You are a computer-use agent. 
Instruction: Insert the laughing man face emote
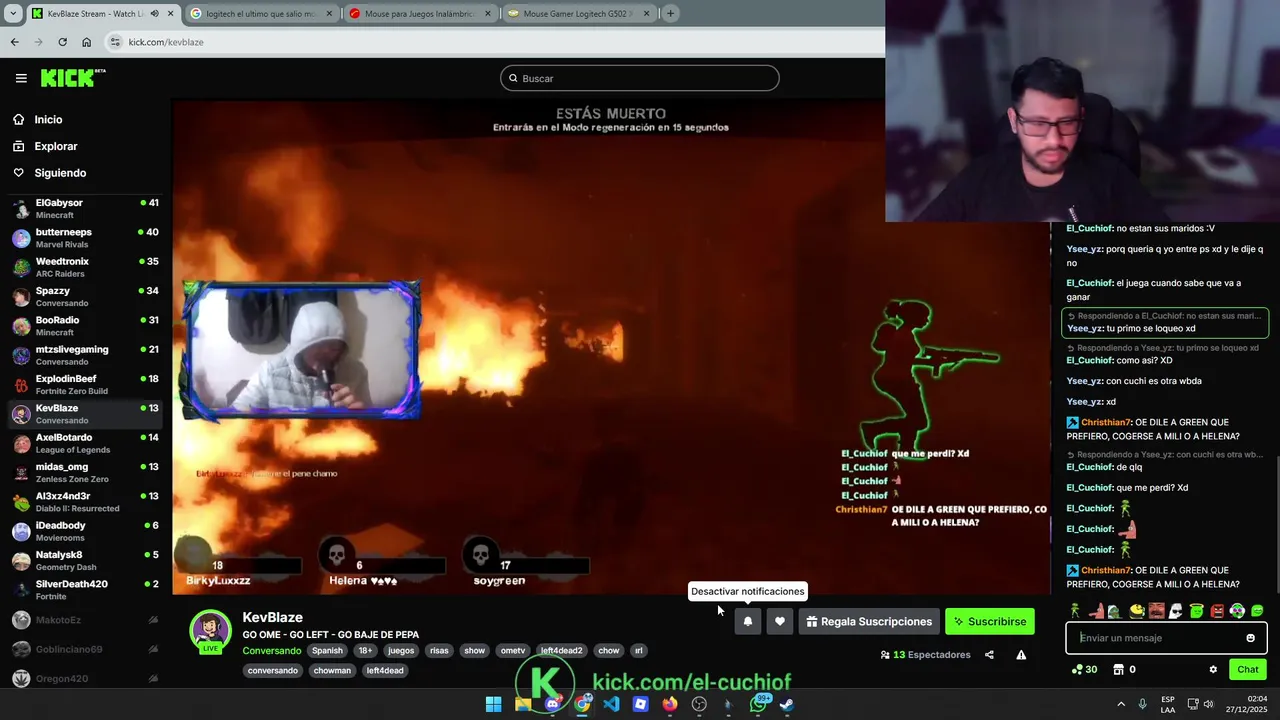tap(1157, 611)
